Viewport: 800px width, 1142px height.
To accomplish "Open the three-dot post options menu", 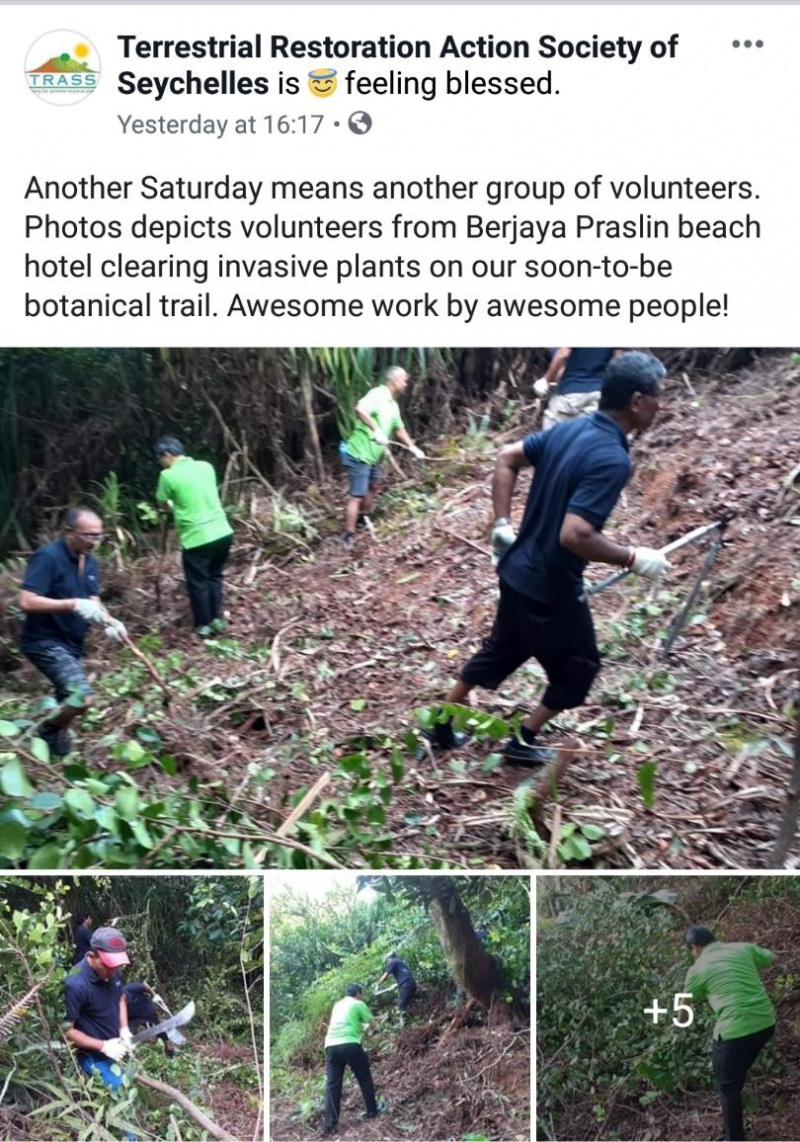I will pyautogui.click(x=748, y=44).
